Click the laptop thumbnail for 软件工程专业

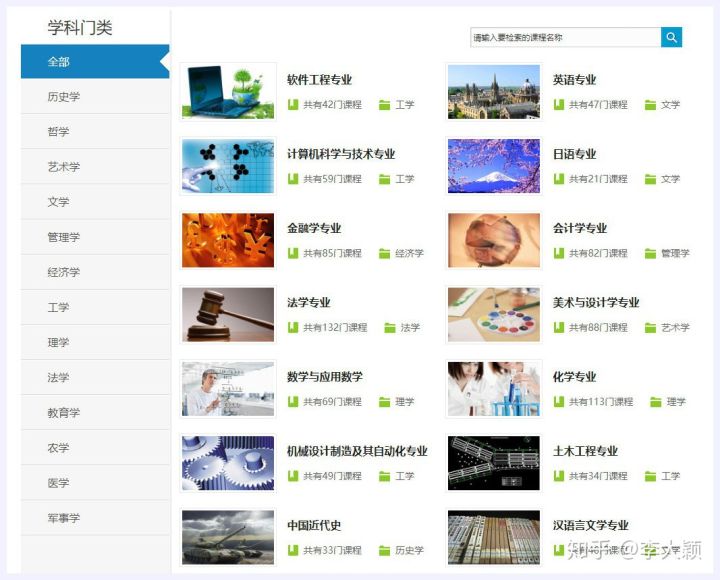pos(228,92)
